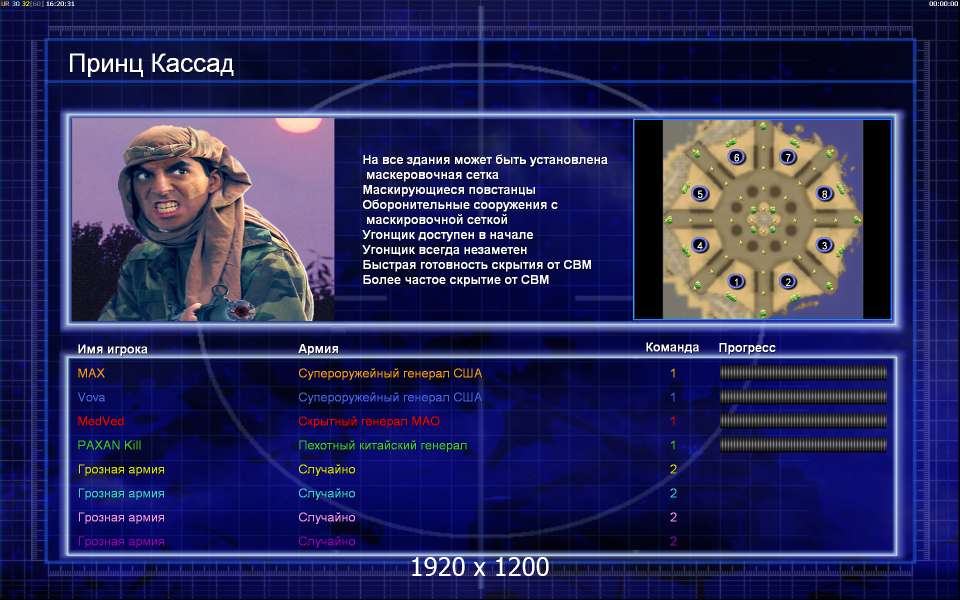Select the player name "MedVed"

pos(101,421)
